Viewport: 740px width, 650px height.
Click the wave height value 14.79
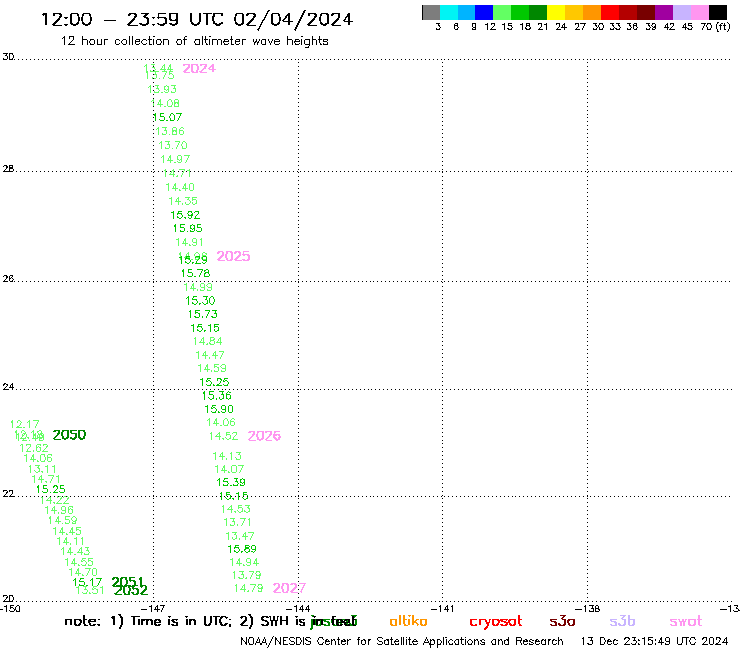click(x=248, y=589)
